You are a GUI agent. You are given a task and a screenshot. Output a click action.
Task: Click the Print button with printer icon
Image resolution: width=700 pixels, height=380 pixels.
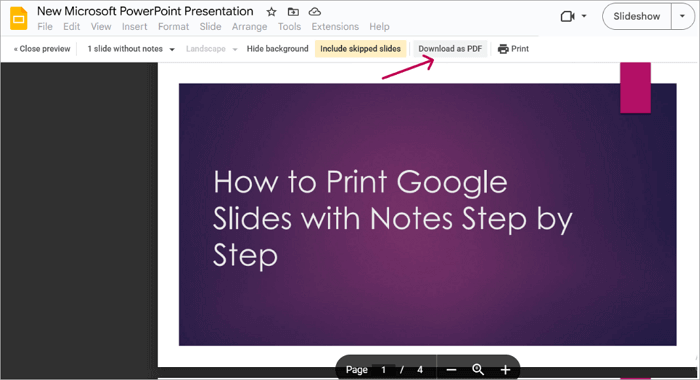513,49
